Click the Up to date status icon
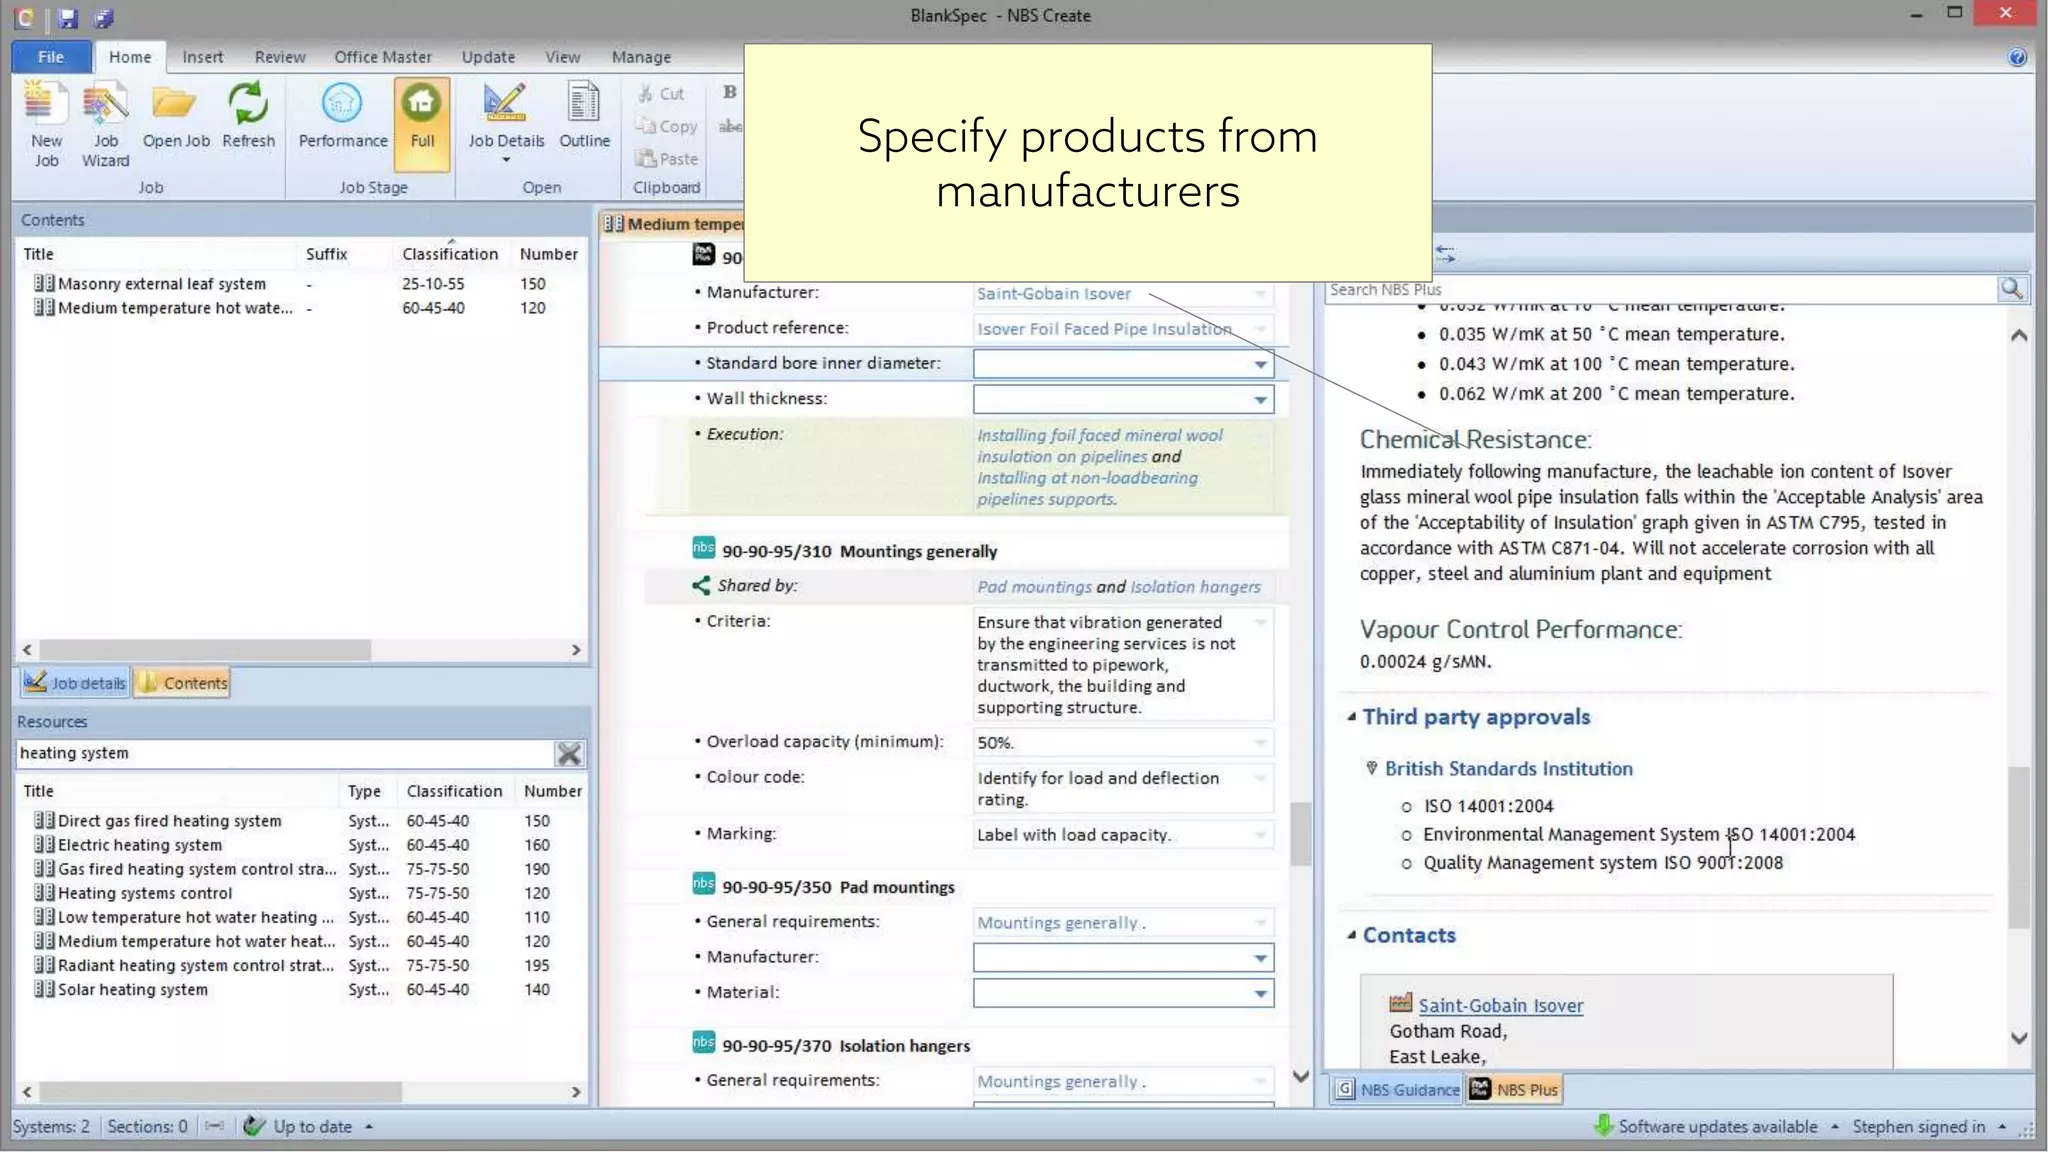The height and width of the screenshot is (1152, 2048). click(x=254, y=1126)
